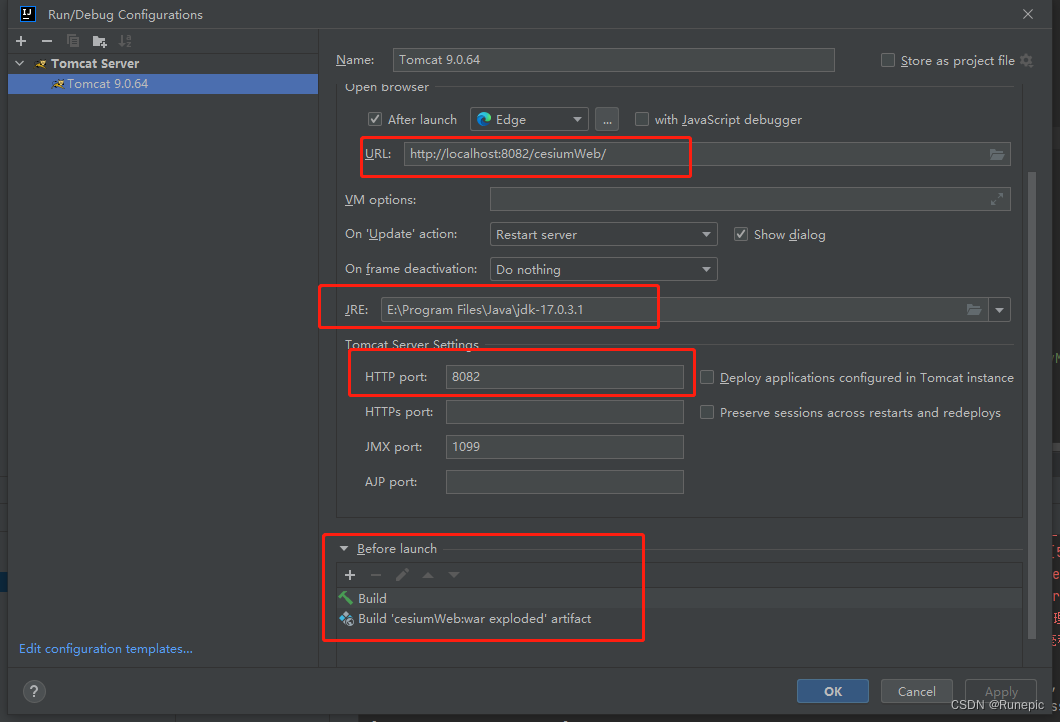Viewport: 1060px width, 722px height.
Task: Click the Apply button
Action: click(1001, 691)
